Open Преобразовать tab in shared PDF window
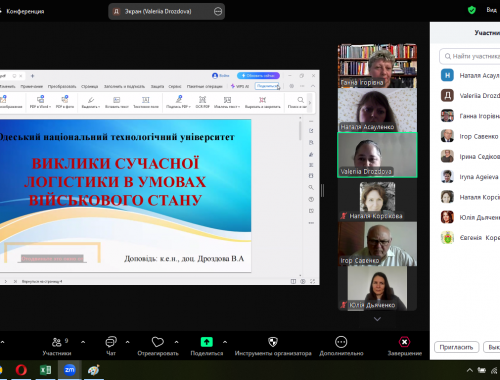This screenshot has height=380, width=500. tap(62, 86)
